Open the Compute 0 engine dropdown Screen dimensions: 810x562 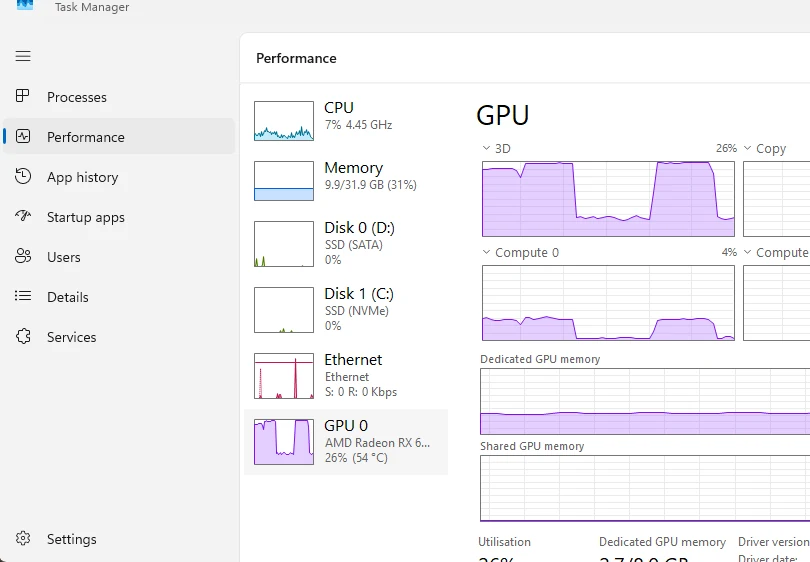[x=486, y=252]
